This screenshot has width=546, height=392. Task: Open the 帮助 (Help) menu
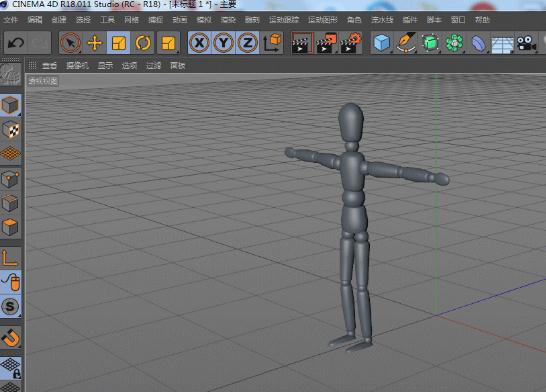tap(482, 20)
